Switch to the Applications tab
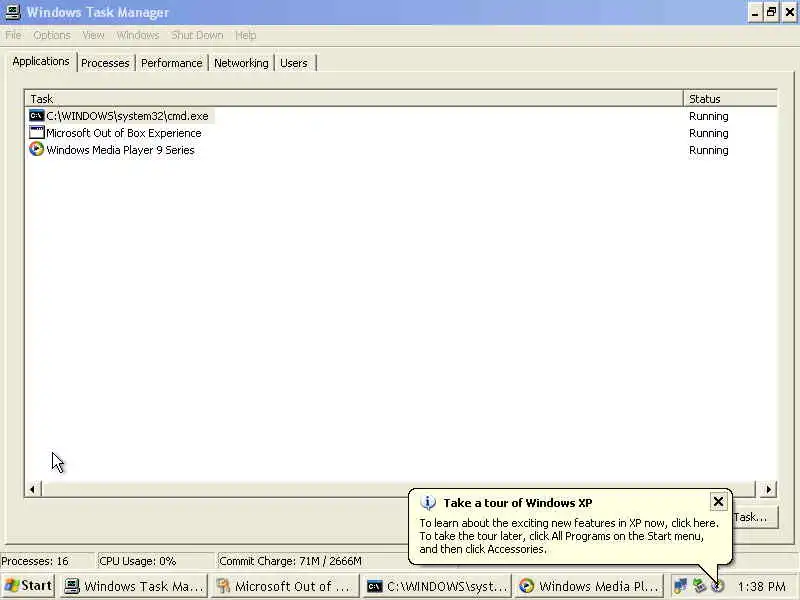Screen dimensions: 800x600 point(41,61)
